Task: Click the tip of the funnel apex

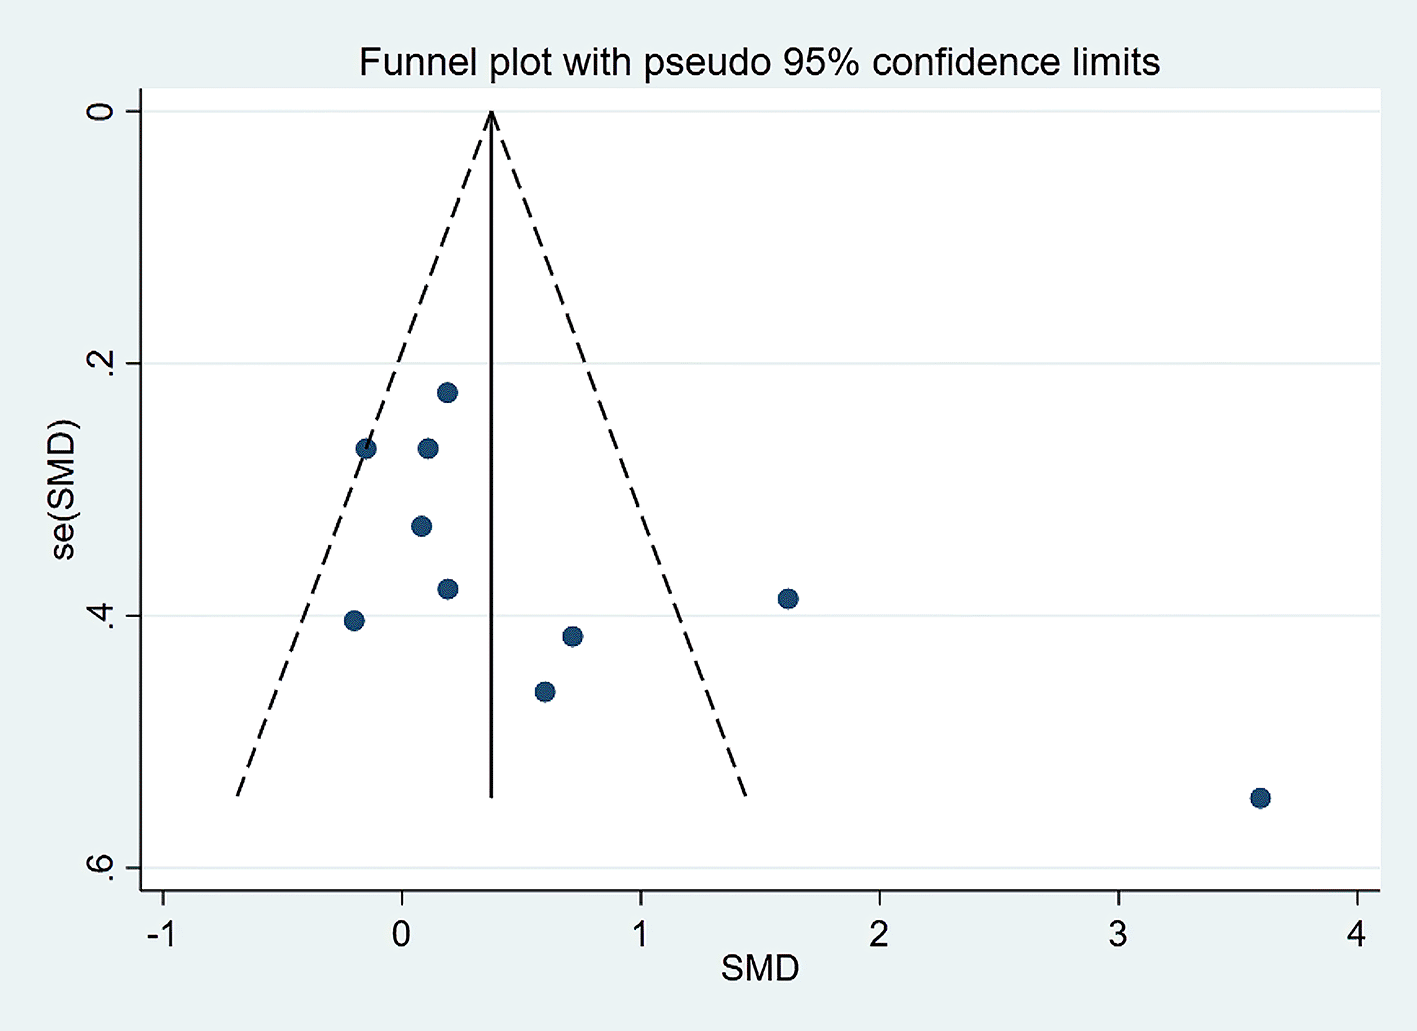Action: (x=491, y=113)
